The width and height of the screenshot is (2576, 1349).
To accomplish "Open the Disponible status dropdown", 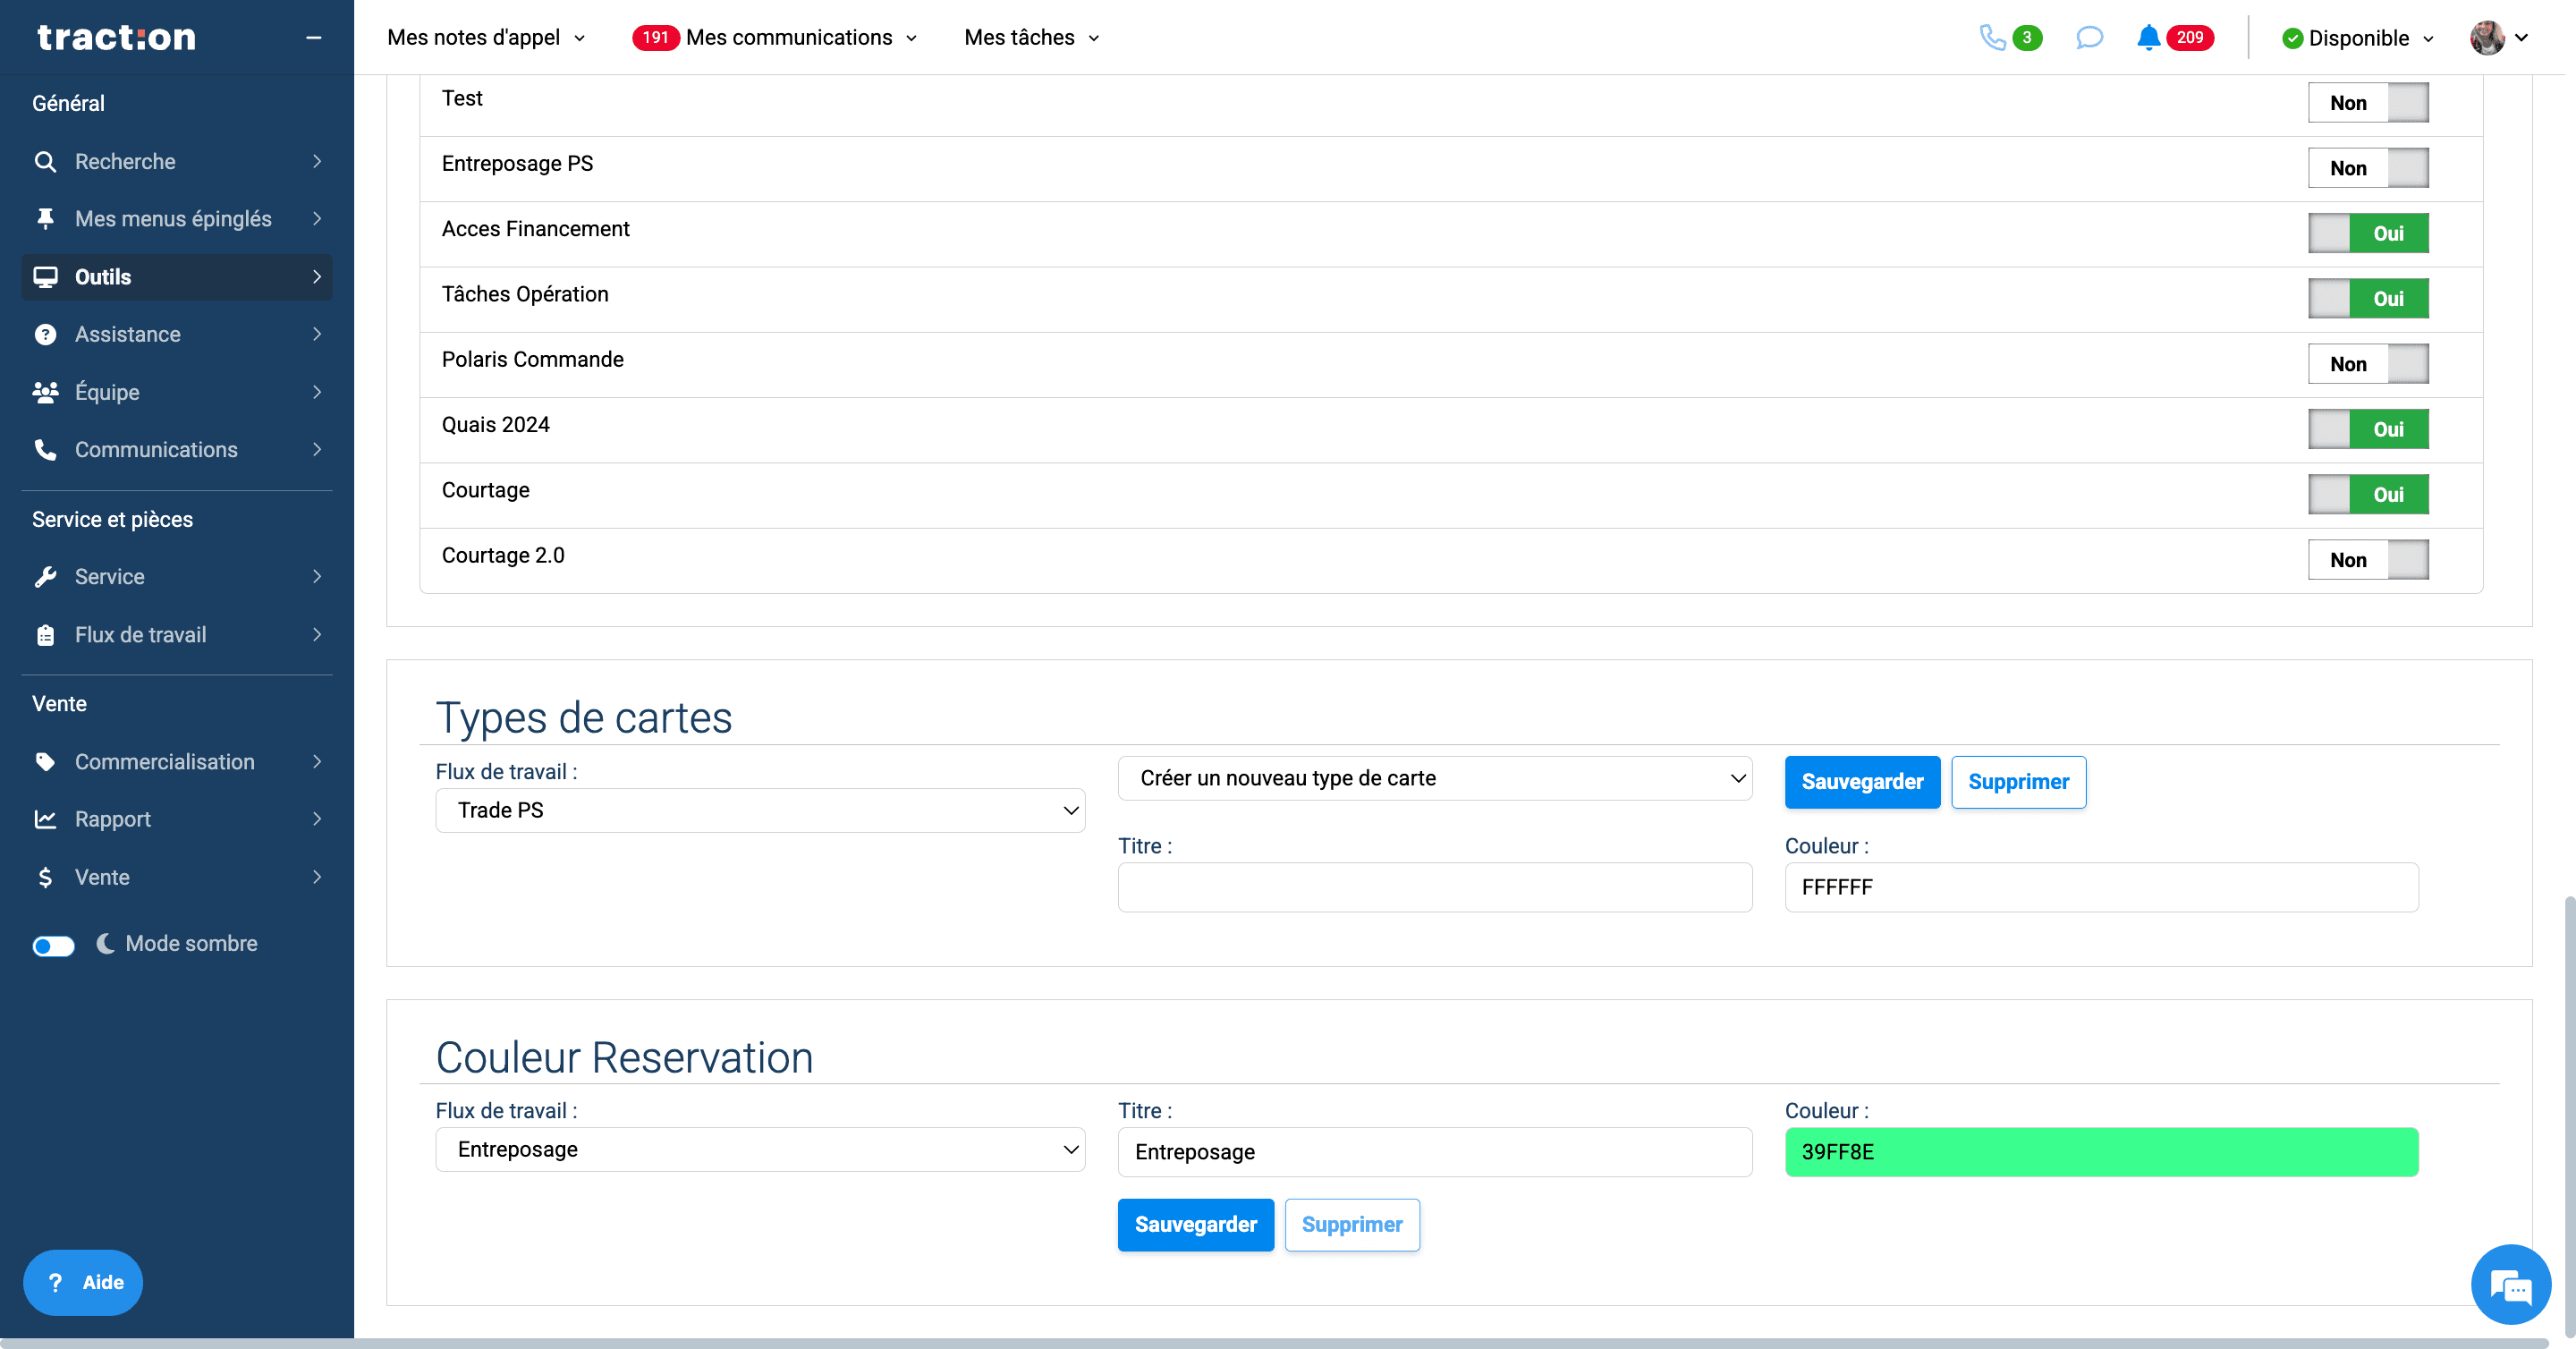I will [x=2358, y=38].
